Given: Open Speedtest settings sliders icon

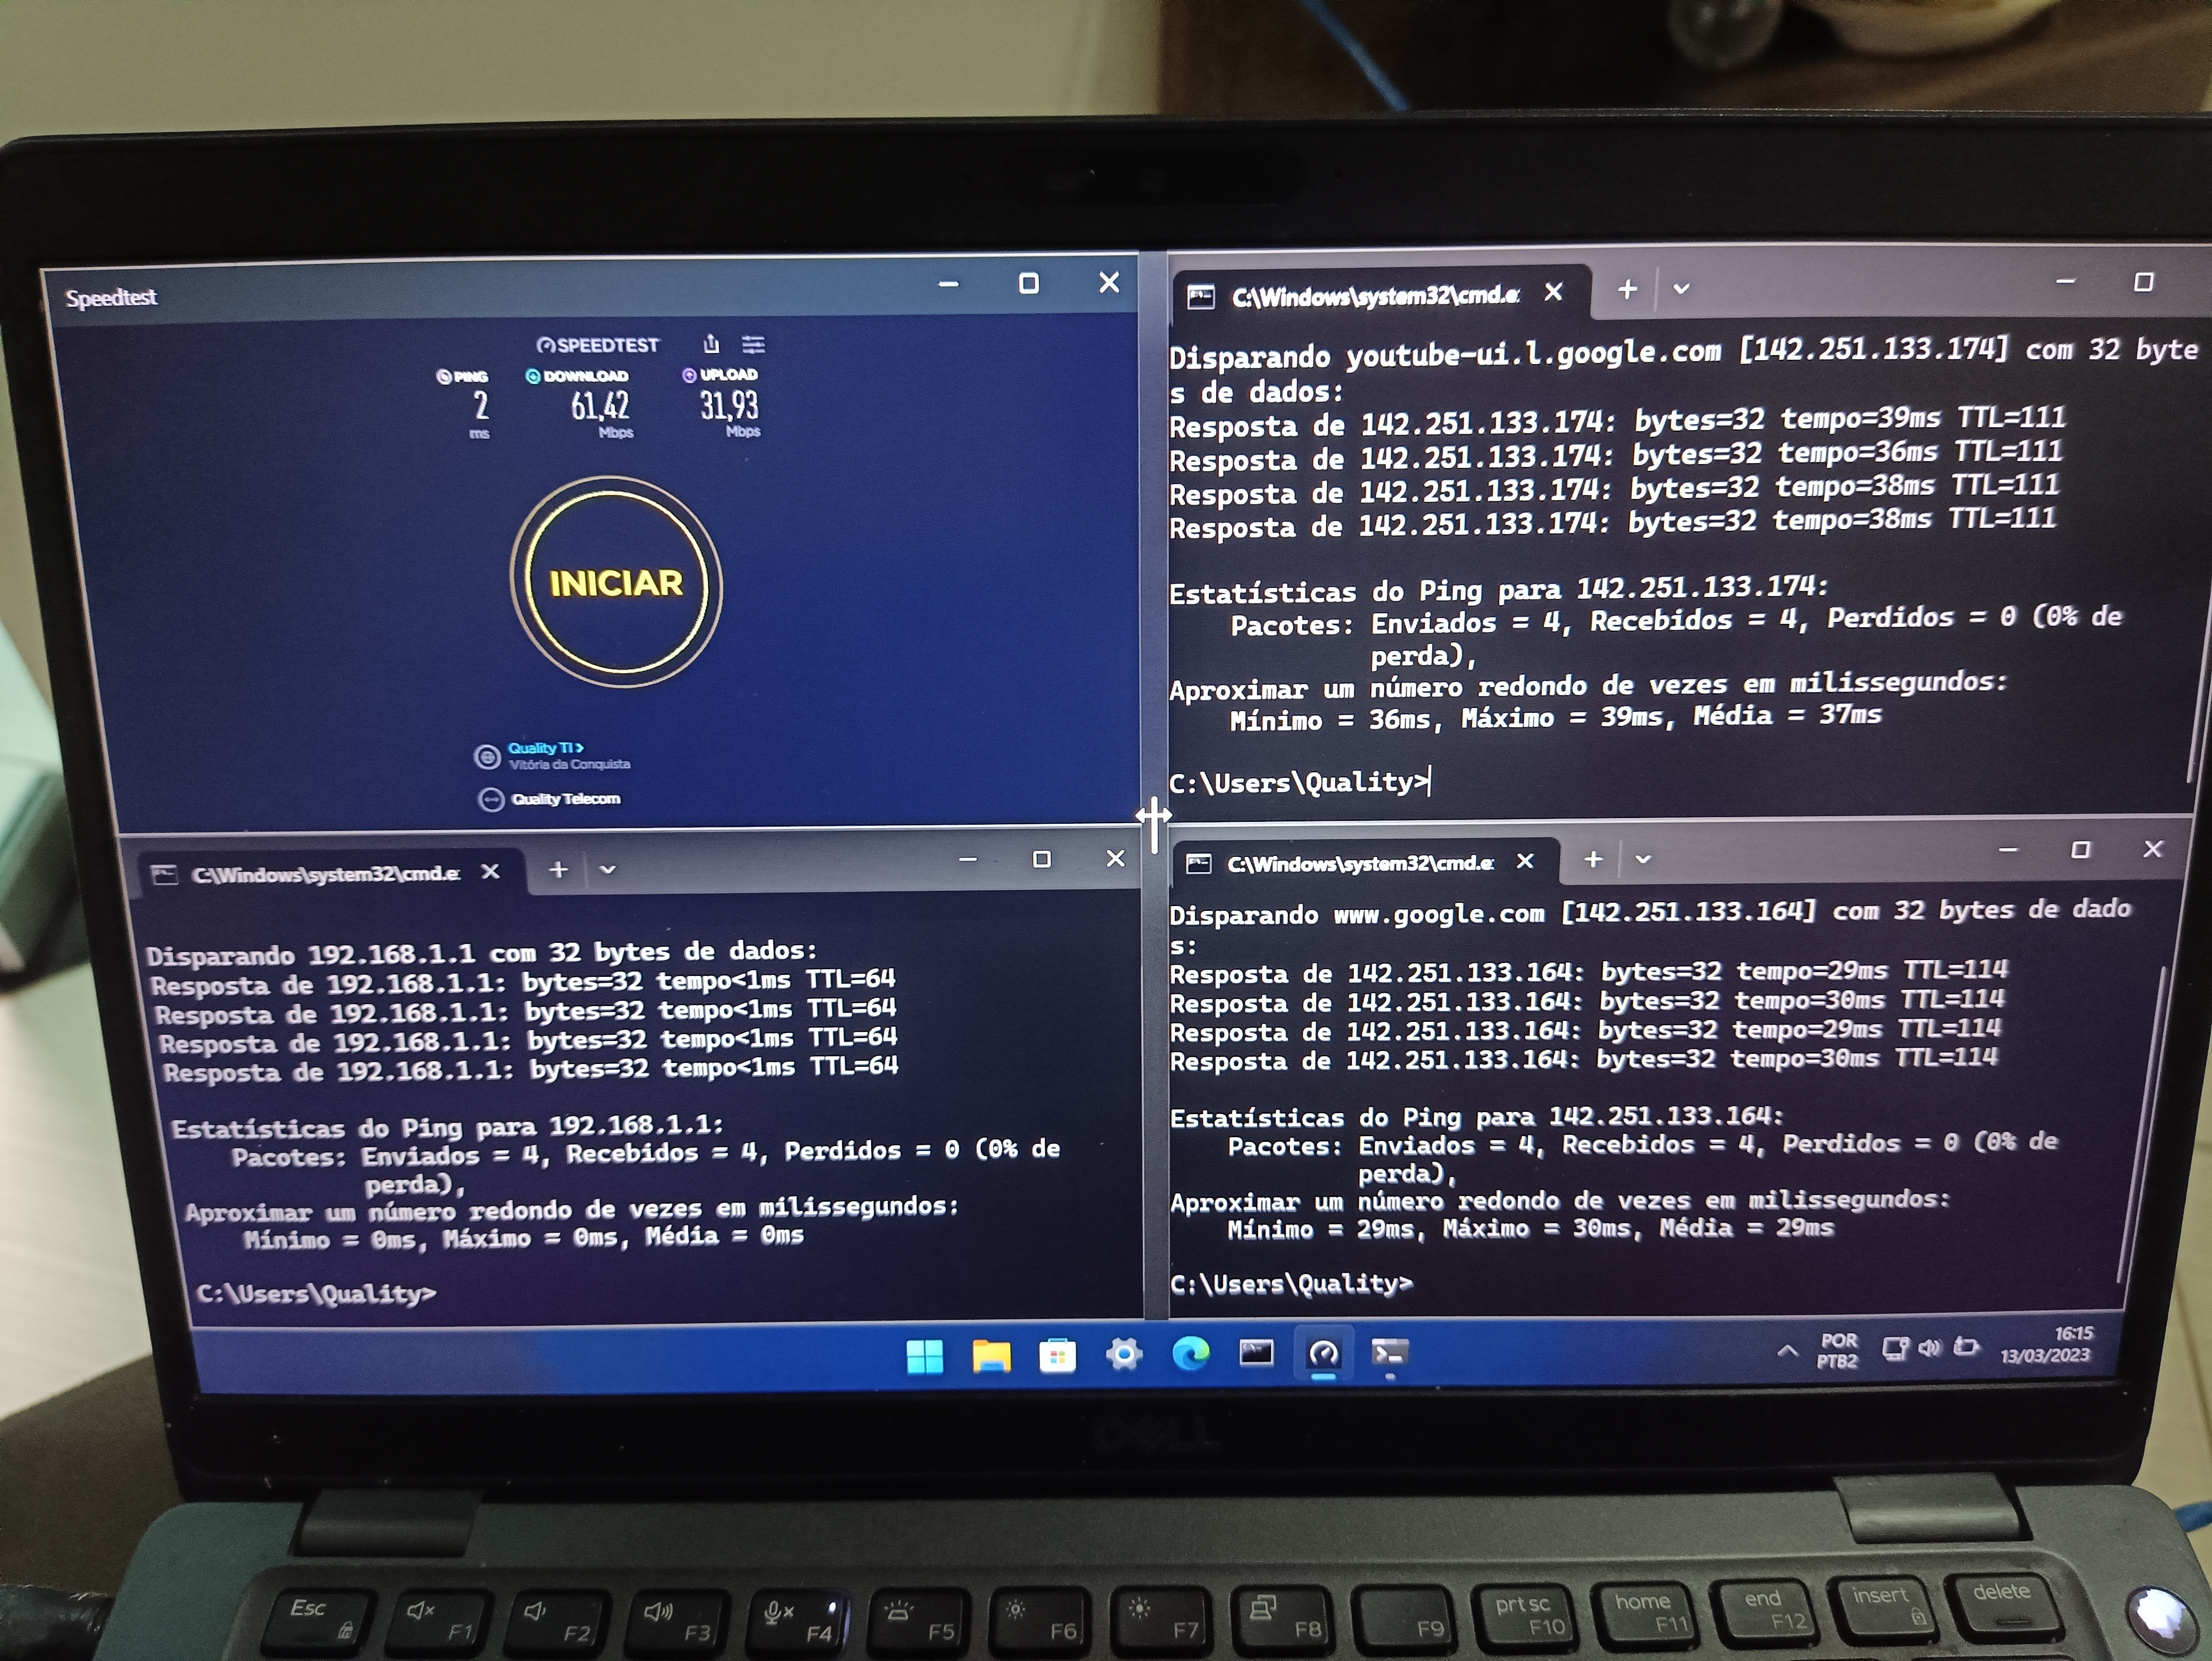Looking at the screenshot, I should 753,345.
